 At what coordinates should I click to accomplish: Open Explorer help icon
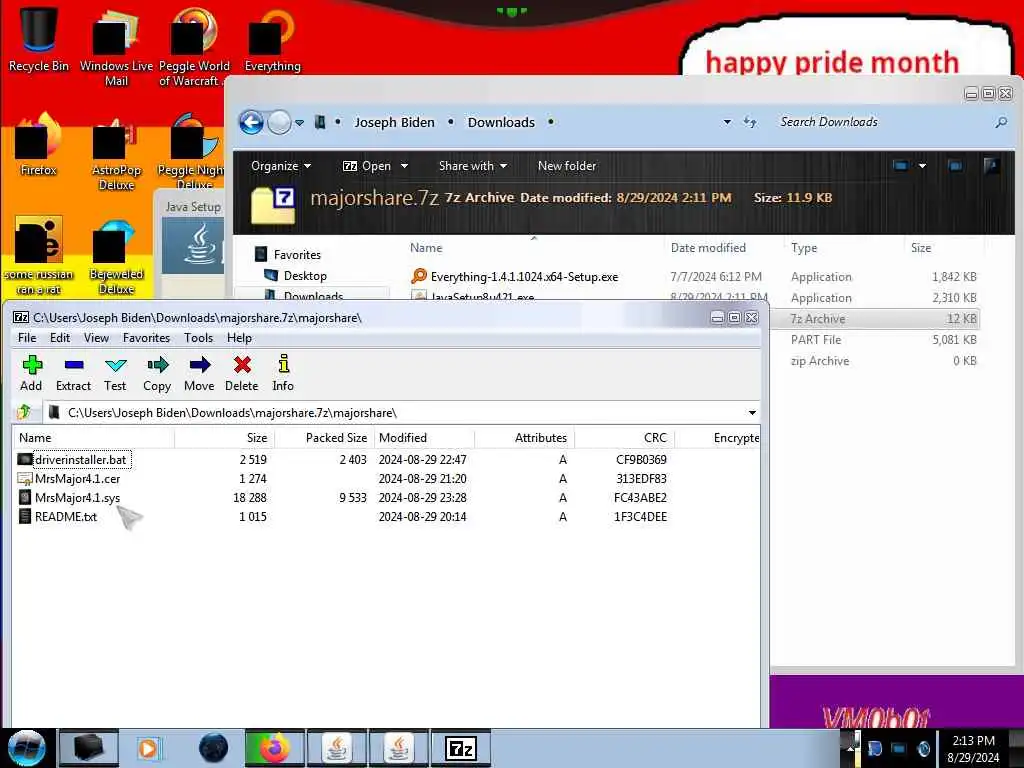(991, 166)
